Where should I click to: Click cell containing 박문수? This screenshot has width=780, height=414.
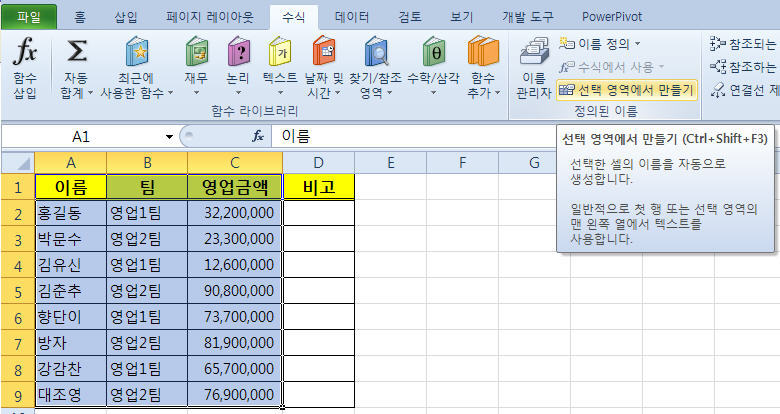coord(71,239)
